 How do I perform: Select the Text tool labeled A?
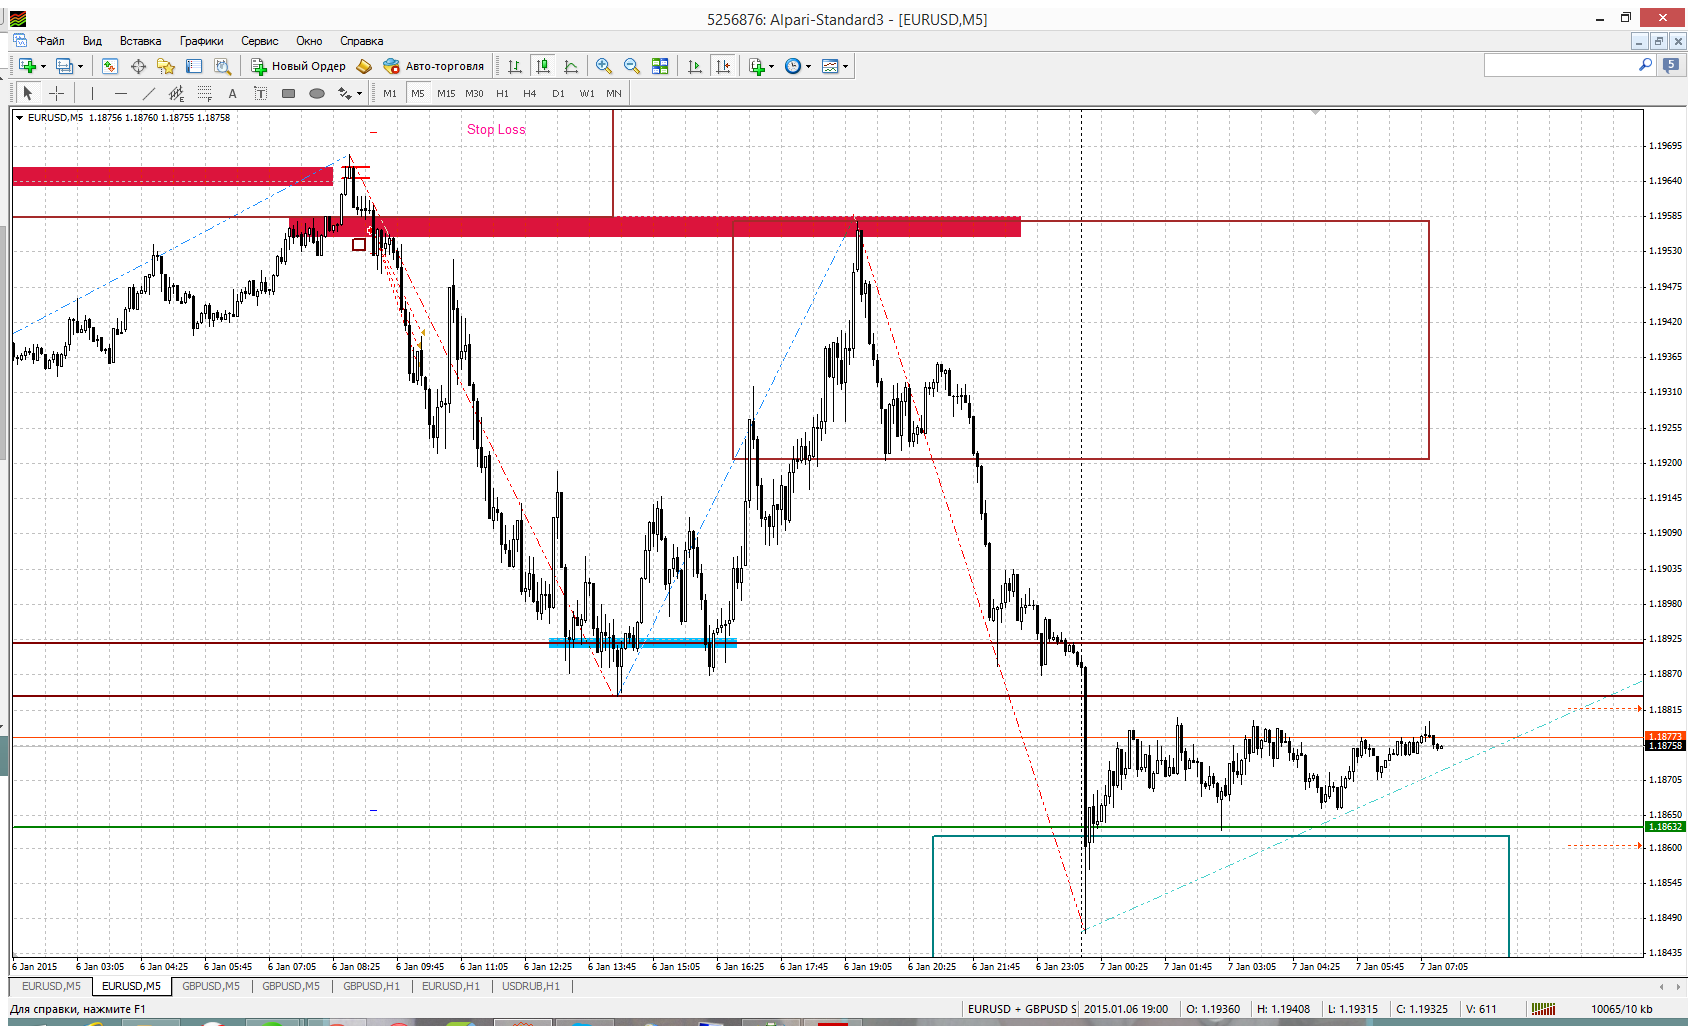point(233,93)
